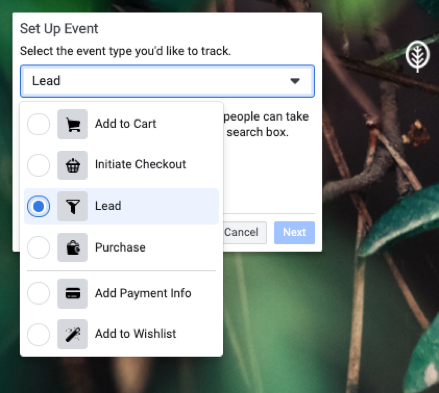The image size is (439, 393).
Task: Collapse the event type dropdown arrow
Action: tap(295, 81)
